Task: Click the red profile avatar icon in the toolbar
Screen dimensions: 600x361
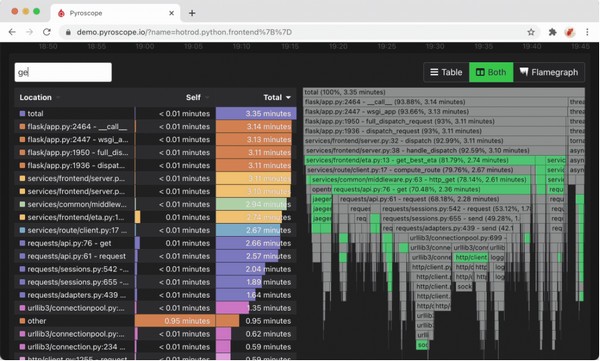Action: [x=570, y=32]
